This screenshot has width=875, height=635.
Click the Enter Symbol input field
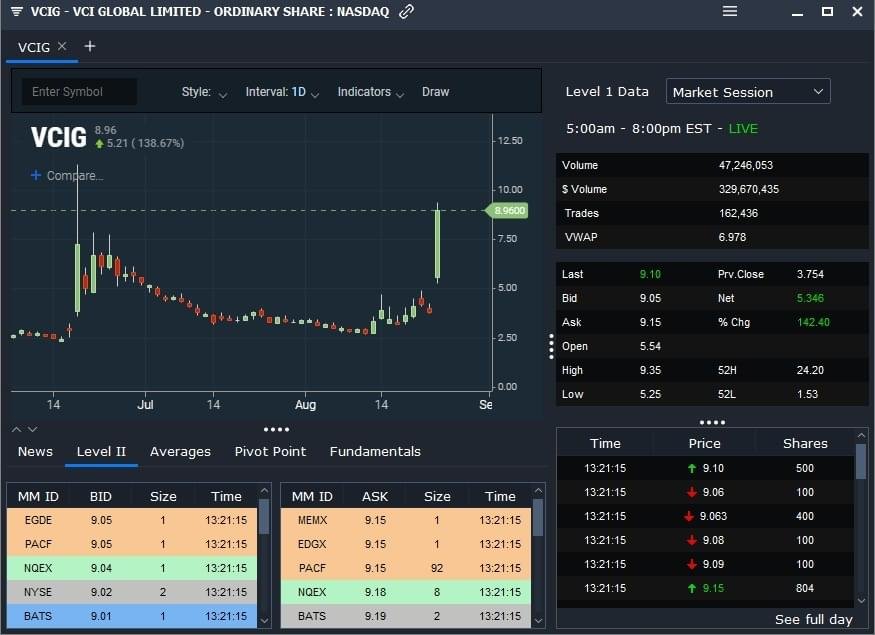[x=79, y=92]
